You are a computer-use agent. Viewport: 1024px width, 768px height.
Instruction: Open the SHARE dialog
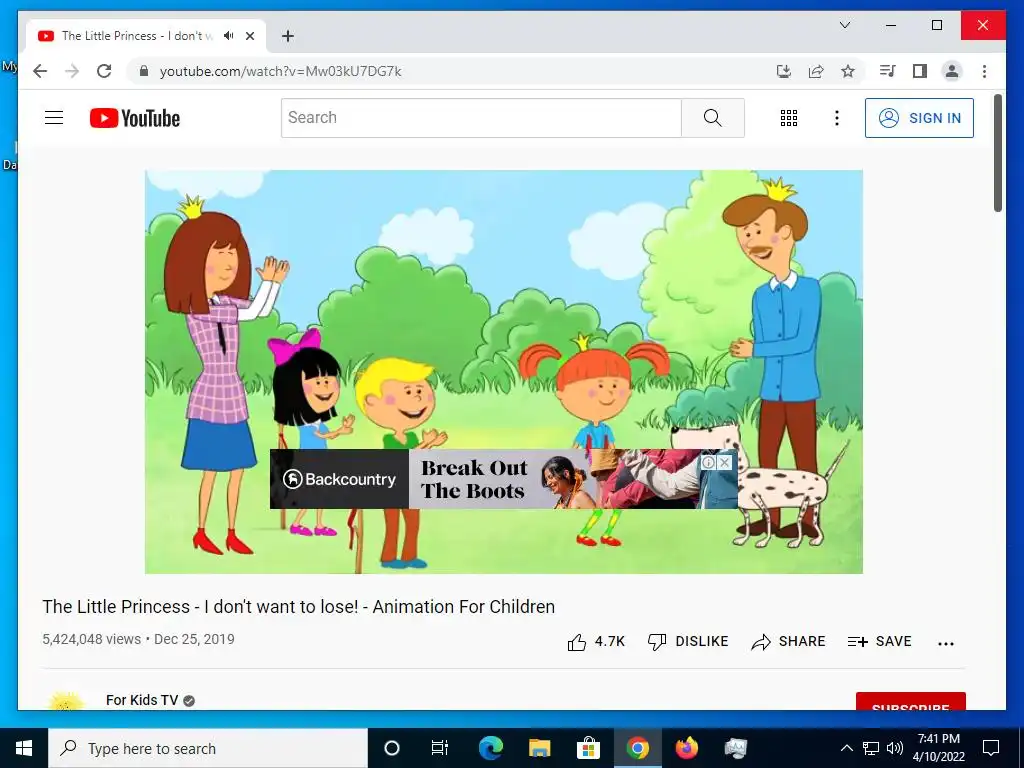tap(788, 641)
